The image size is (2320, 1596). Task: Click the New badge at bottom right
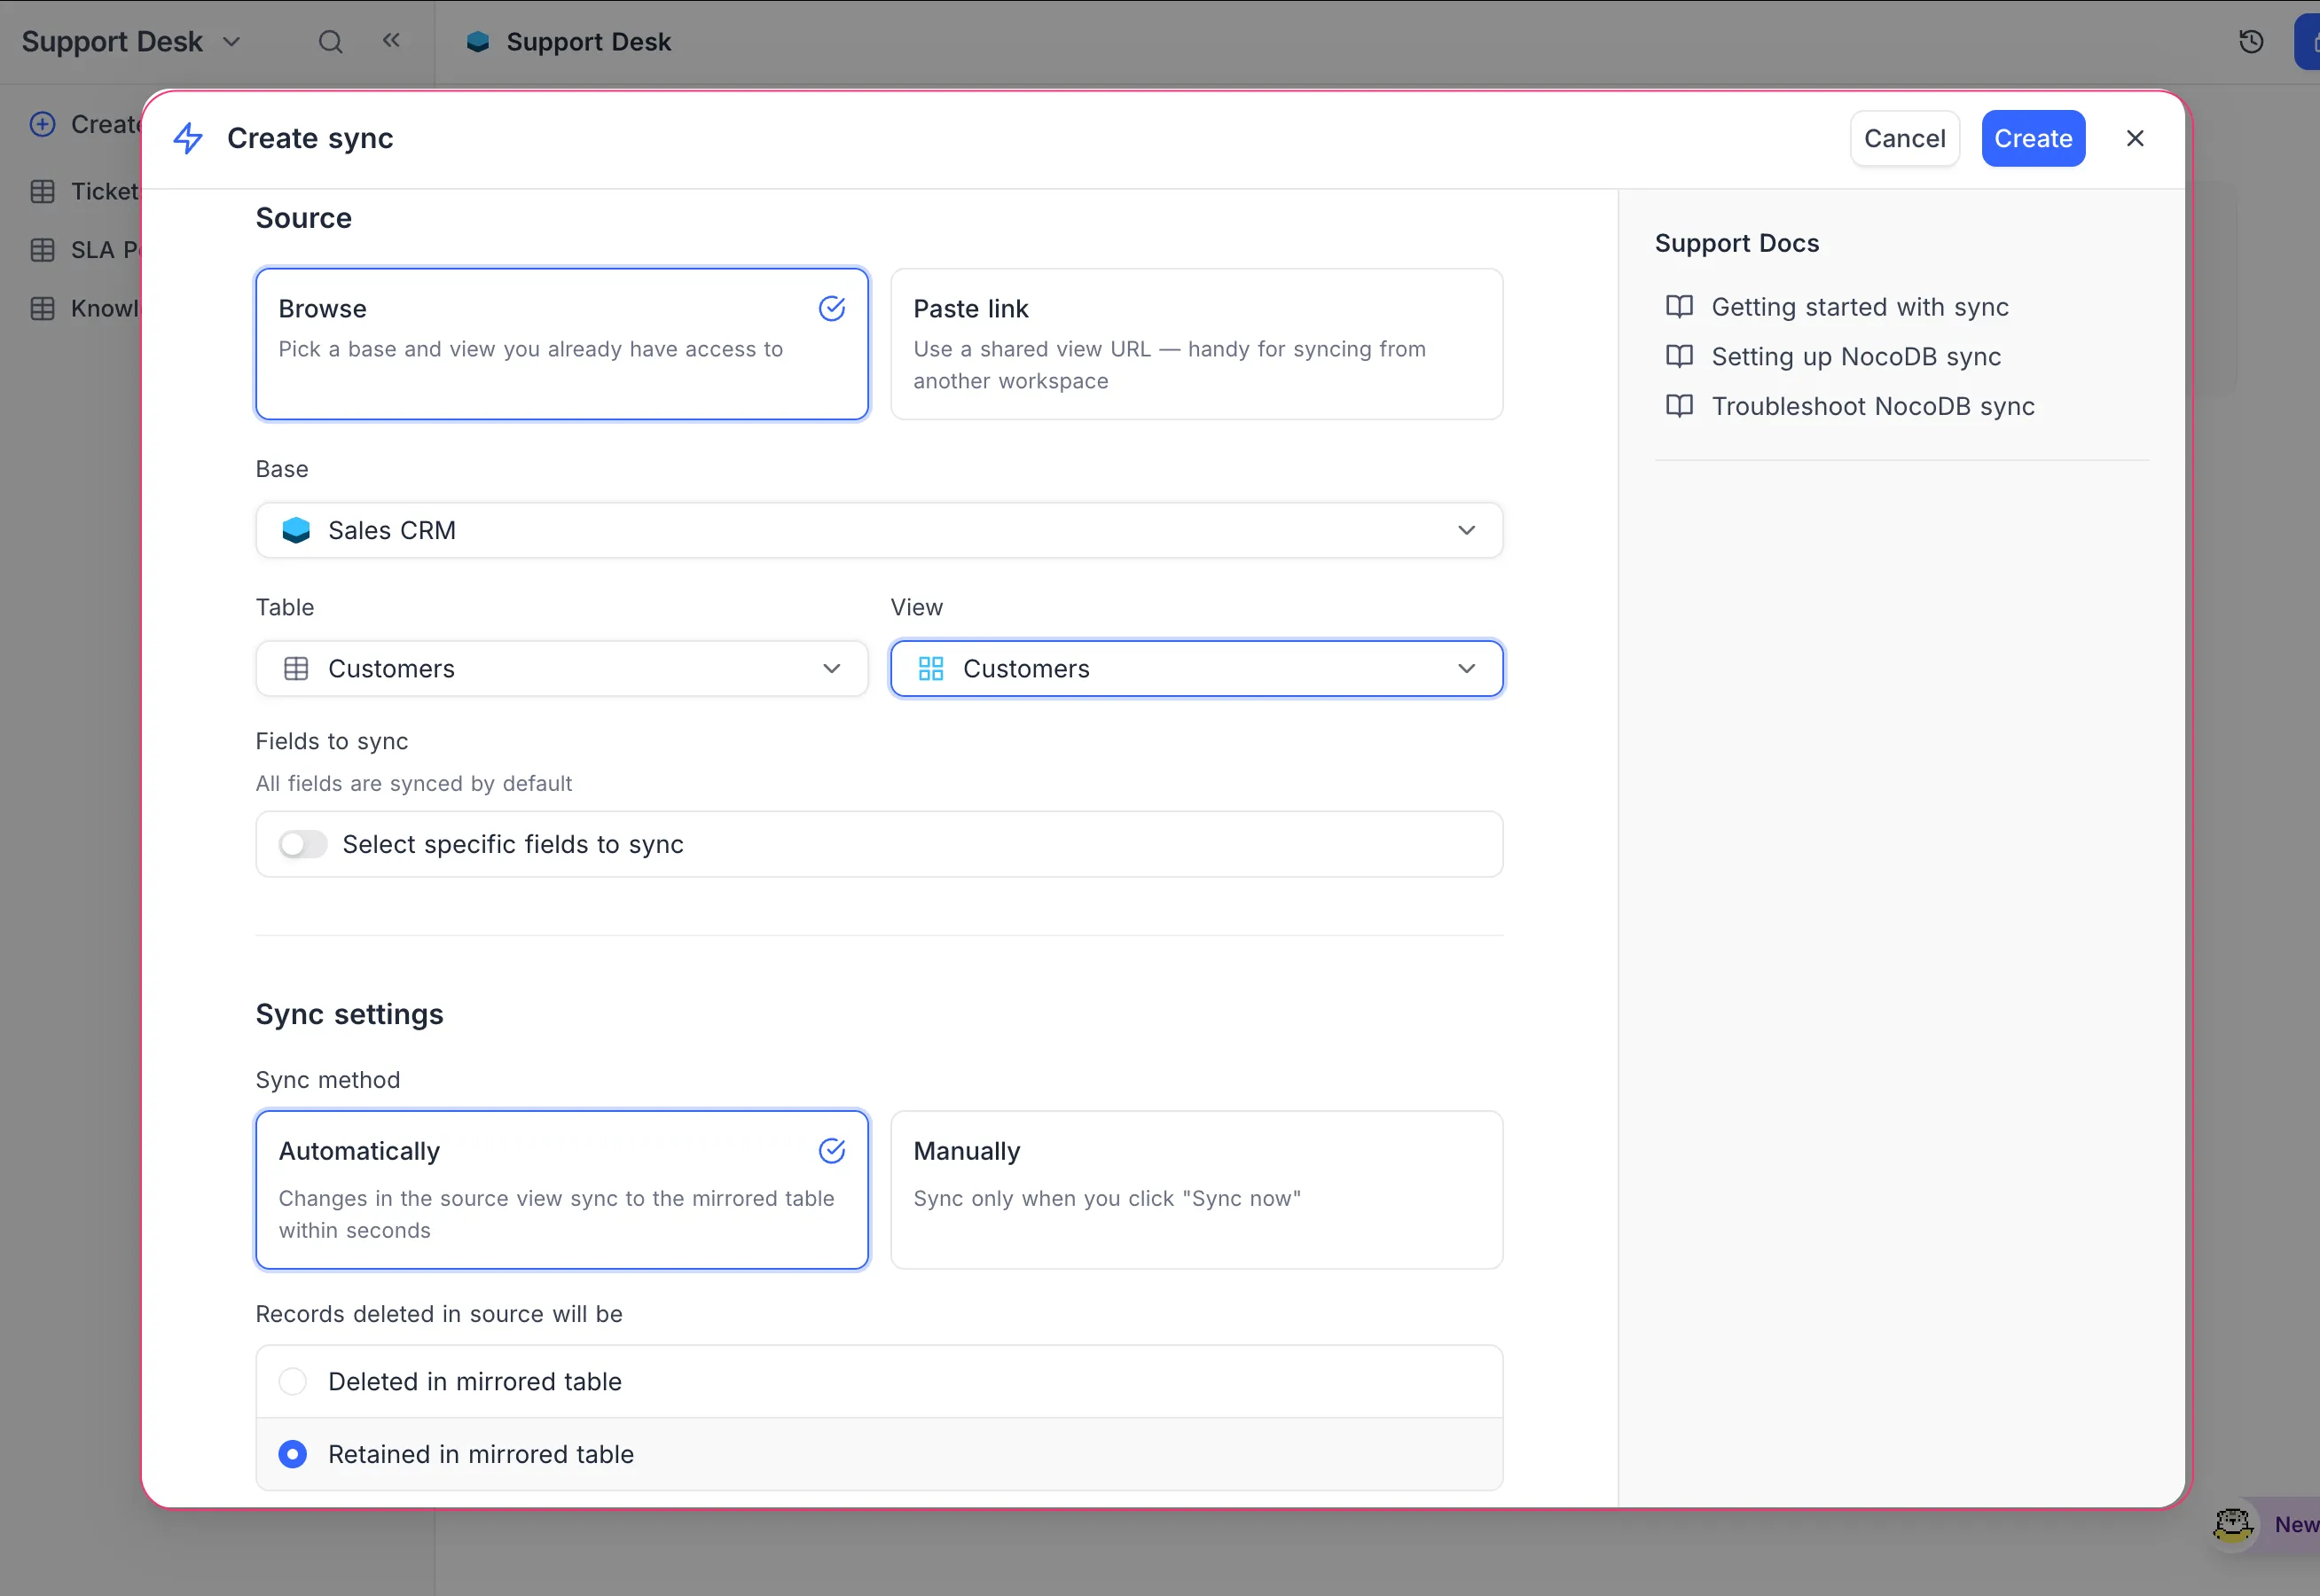tap(2296, 1525)
